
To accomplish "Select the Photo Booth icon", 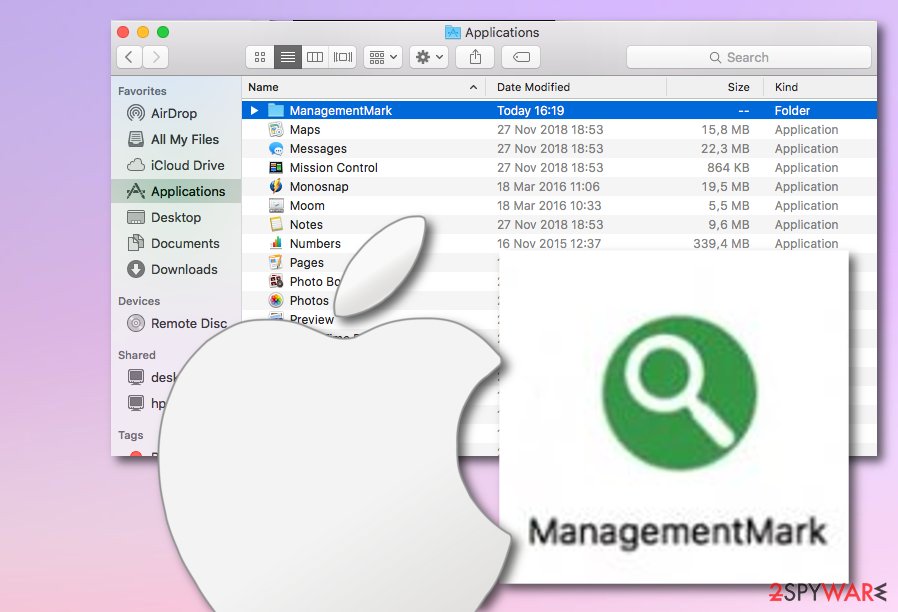I will [276, 281].
